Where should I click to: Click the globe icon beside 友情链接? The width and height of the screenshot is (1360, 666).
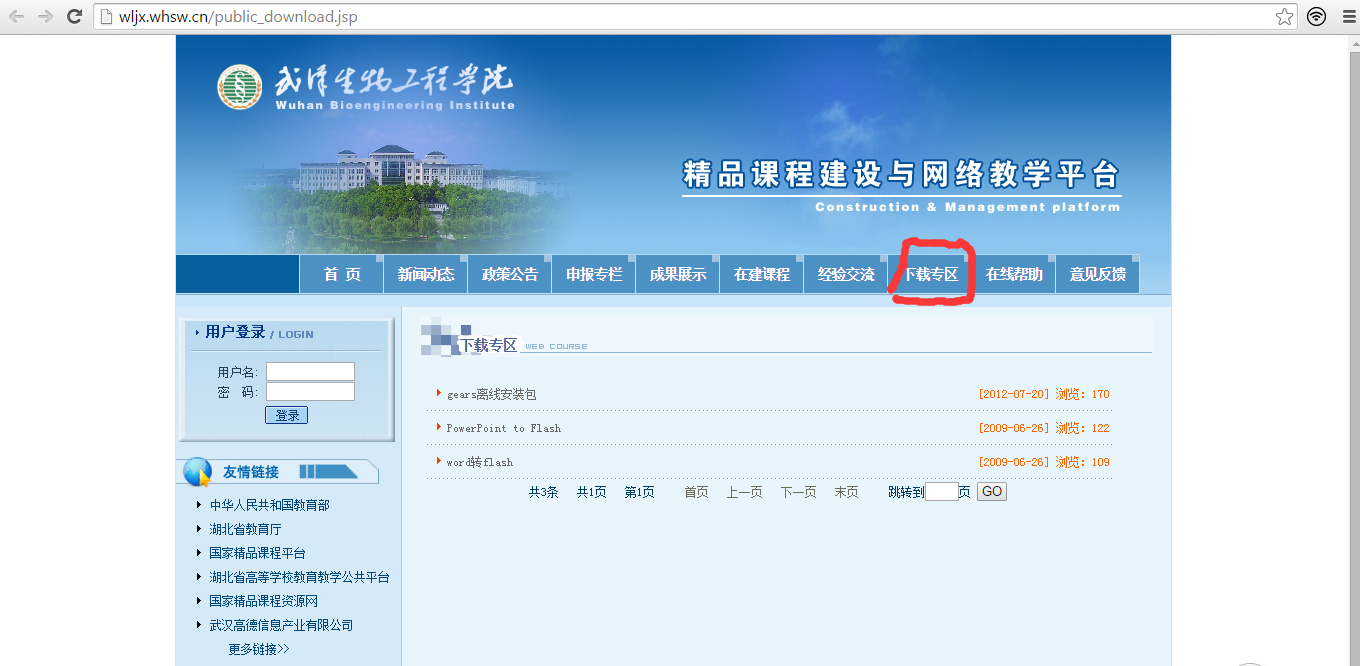(x=197, y=472)
